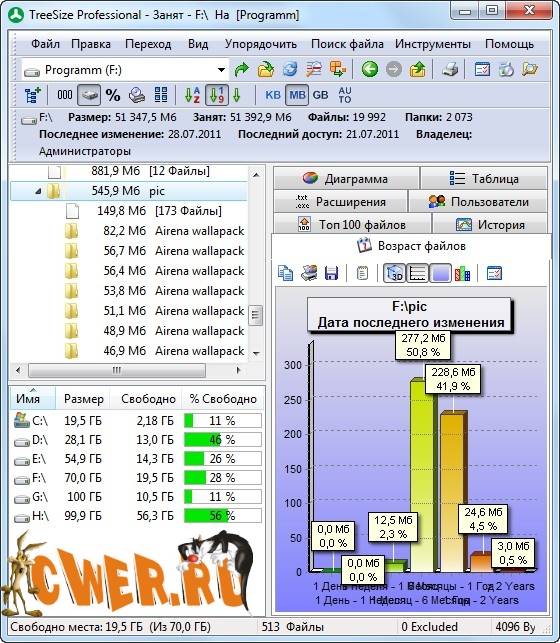This screenshot has width=560, height=643.
Task: Toggle percent display mode
Action: pos(113,95)
